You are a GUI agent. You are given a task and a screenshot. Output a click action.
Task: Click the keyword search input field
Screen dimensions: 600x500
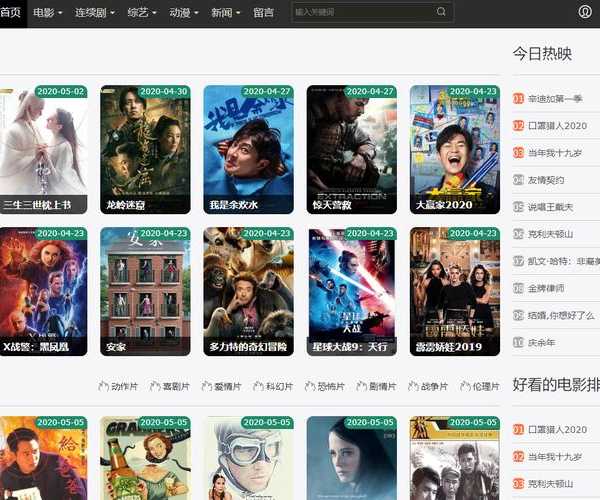click(x=362, y=12)
